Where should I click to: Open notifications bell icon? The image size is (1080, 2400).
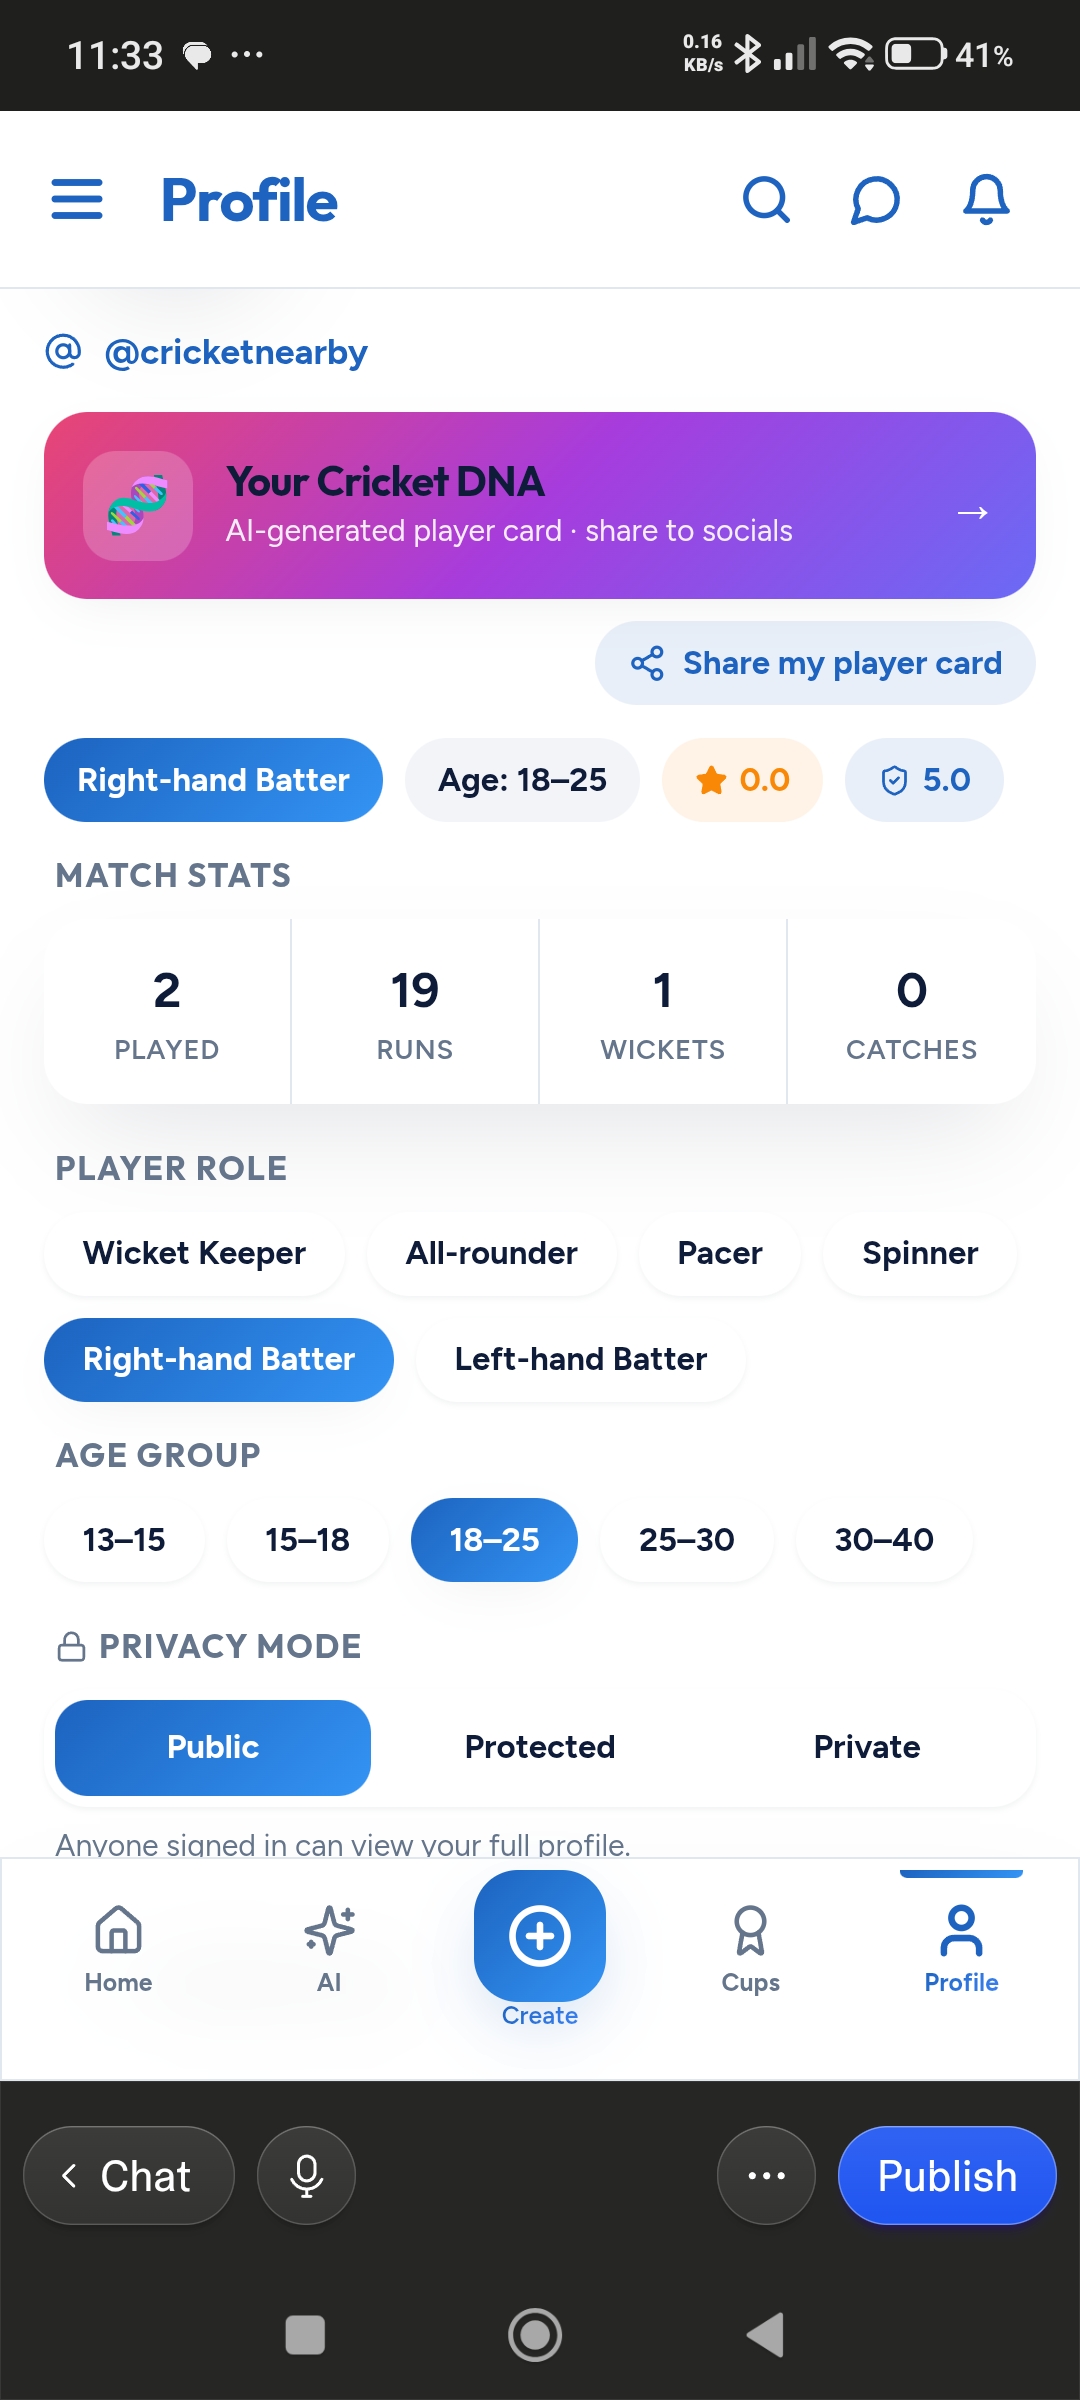click(x=986, y=199)
